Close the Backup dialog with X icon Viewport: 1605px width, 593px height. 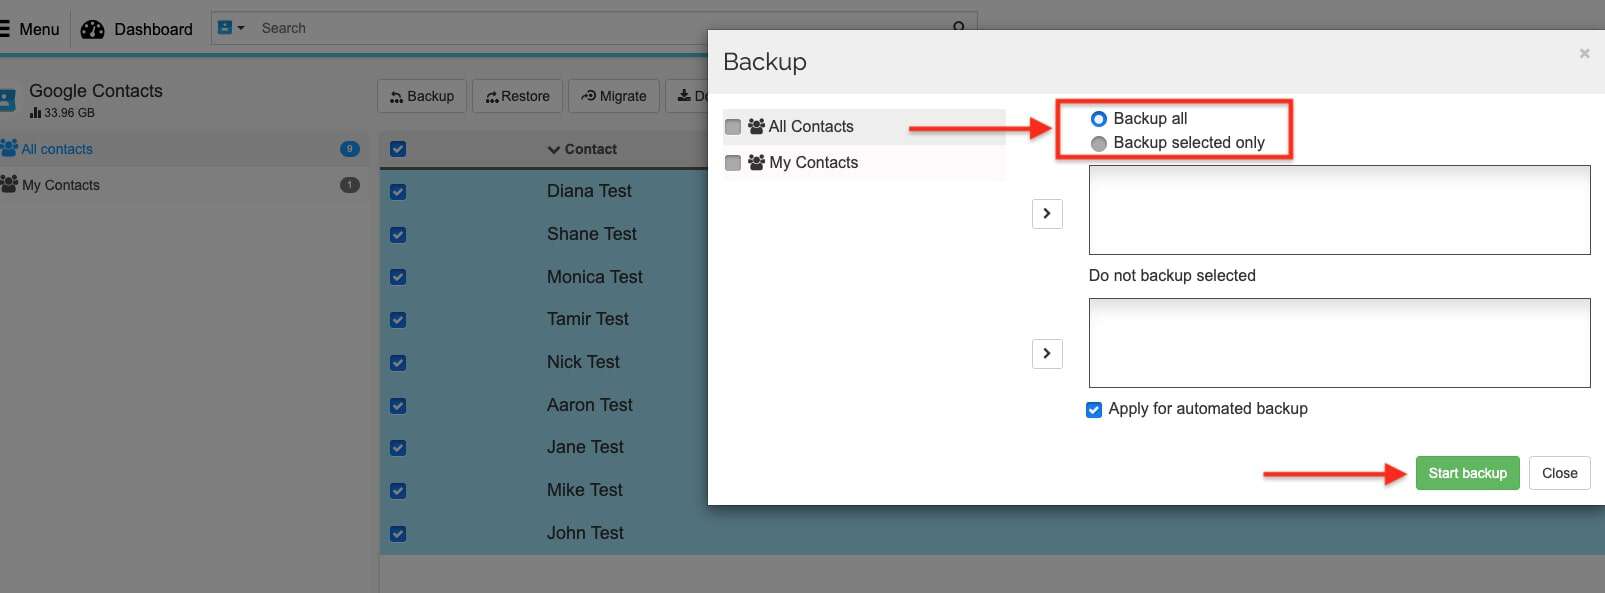(1584, 54)
